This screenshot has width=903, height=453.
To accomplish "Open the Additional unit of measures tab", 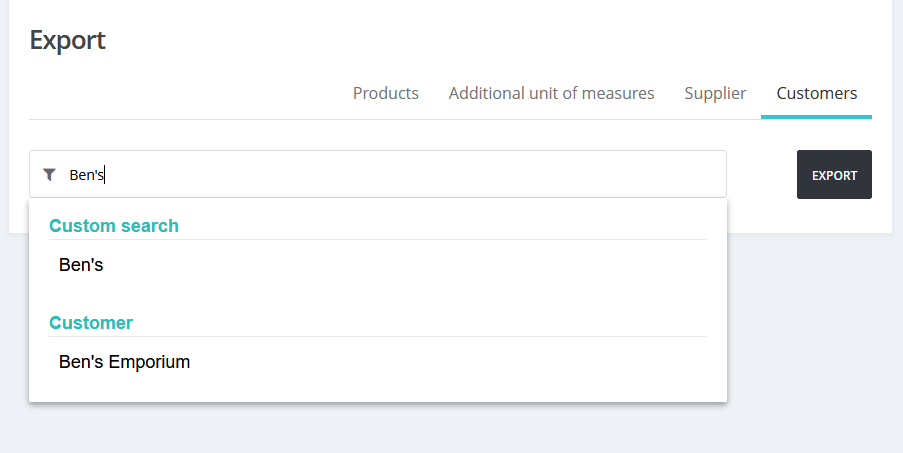I will click(x=551, y=93).
